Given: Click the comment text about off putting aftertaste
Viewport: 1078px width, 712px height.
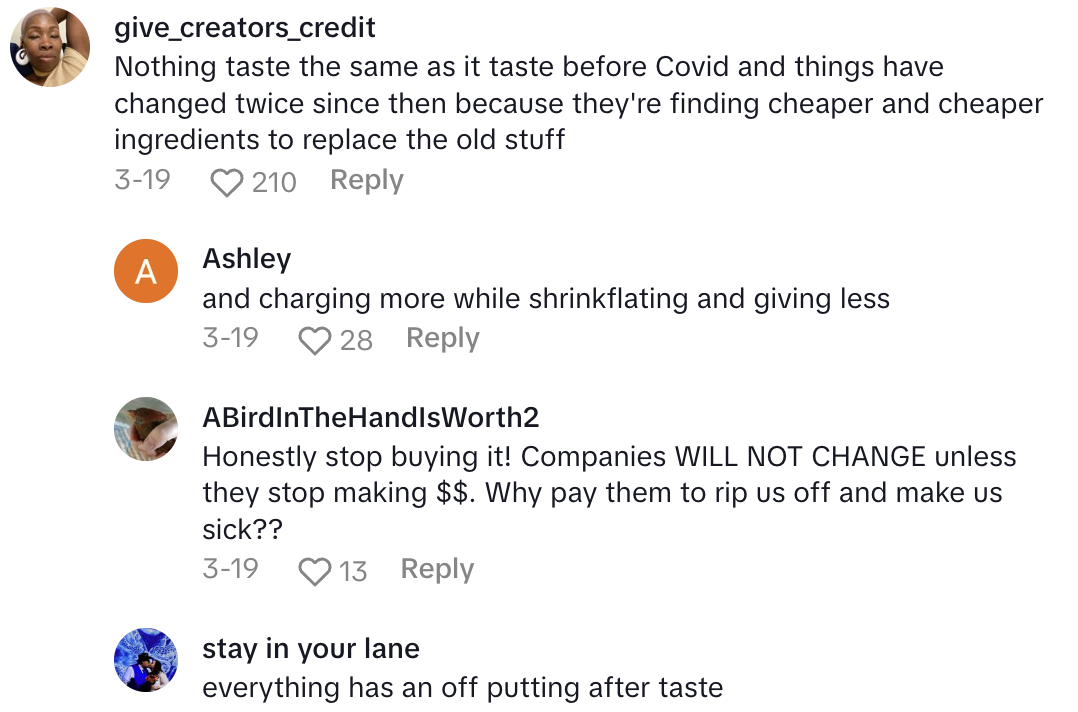Looking at the screenshot, I should (470, 688).
